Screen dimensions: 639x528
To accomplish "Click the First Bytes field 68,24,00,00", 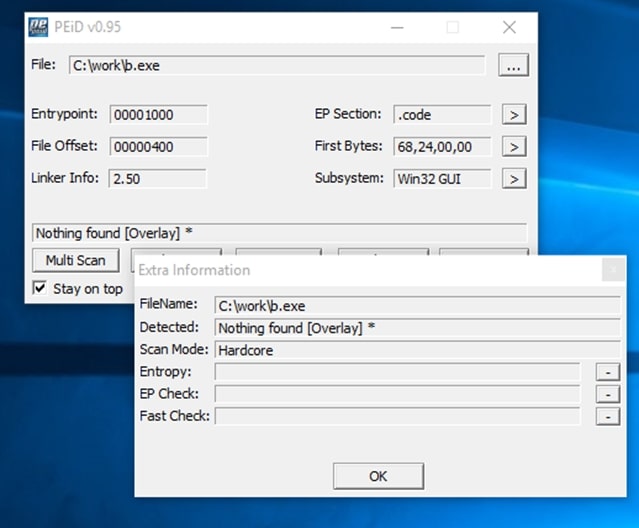I will 442,147.
